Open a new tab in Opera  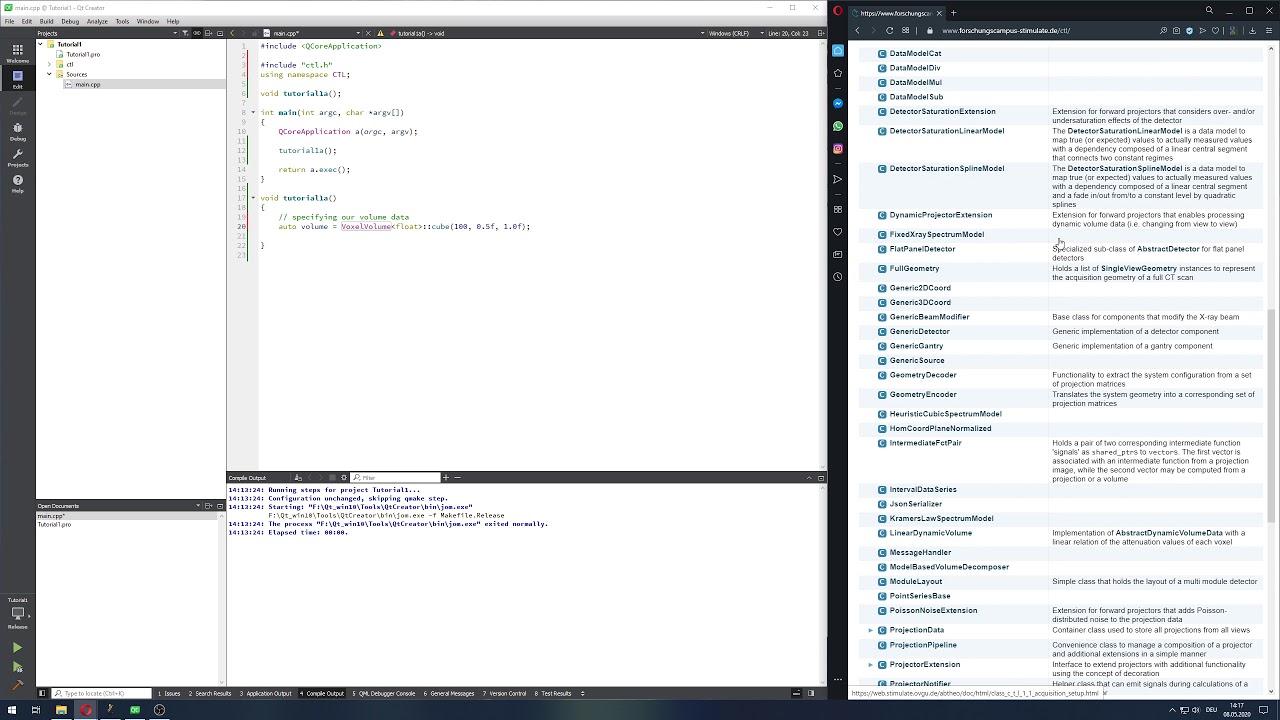[953, 13]
